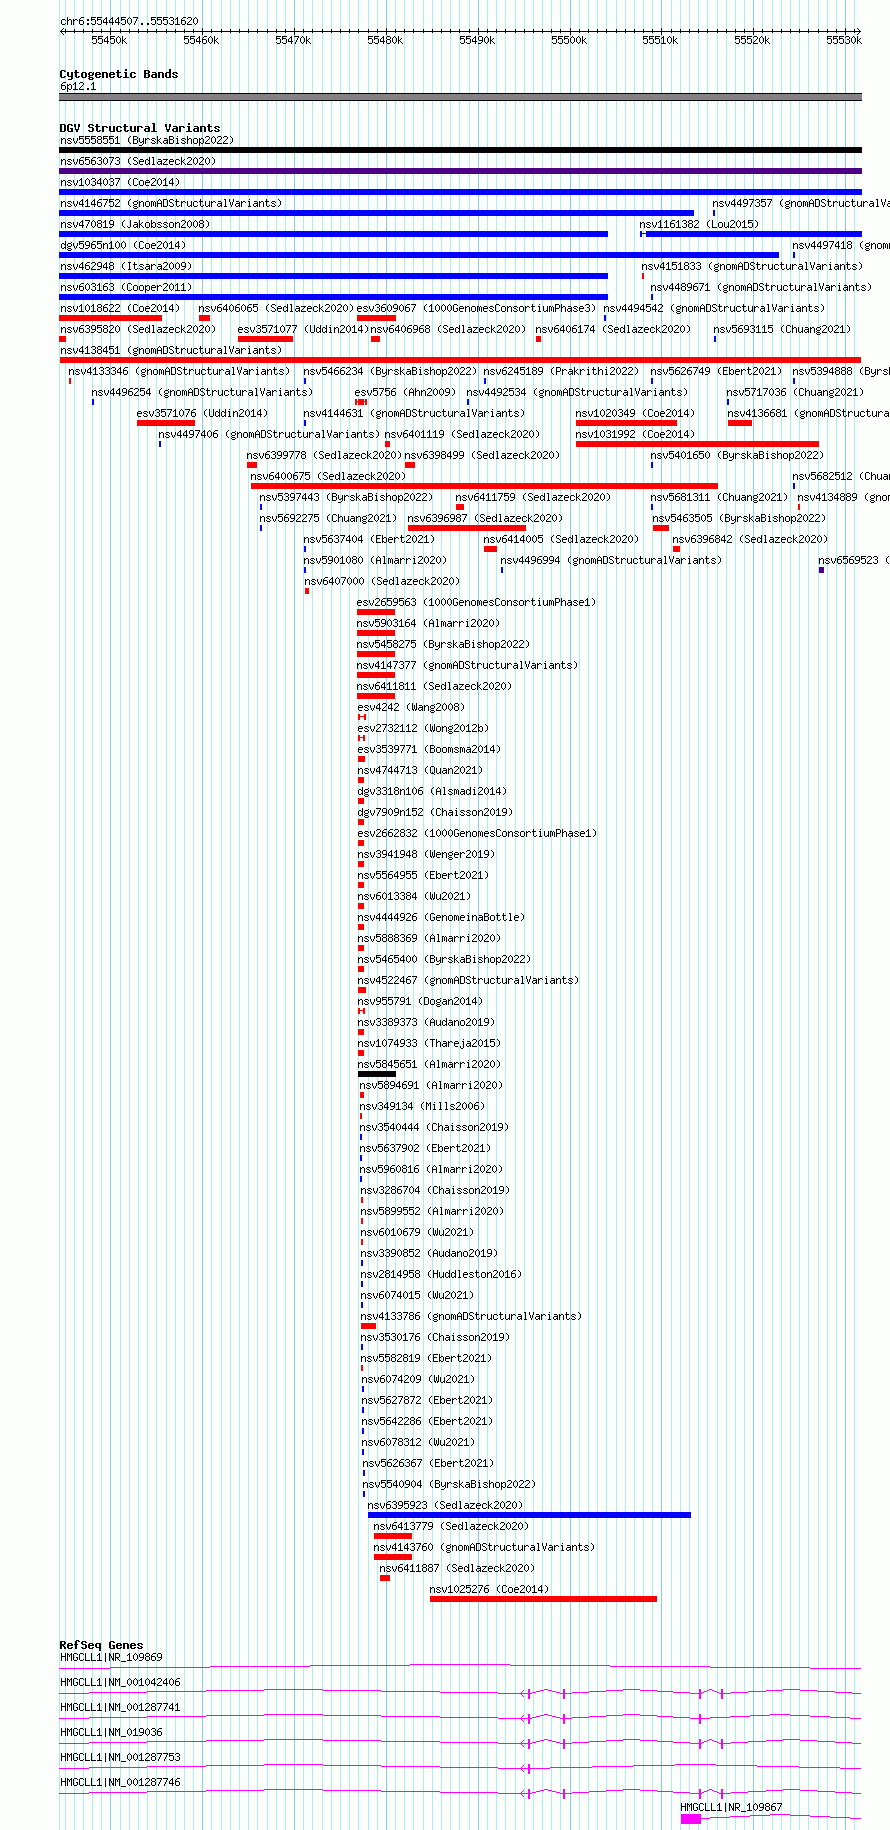Select esv3571077 (Uddin2014) variant

click(302, 329)
